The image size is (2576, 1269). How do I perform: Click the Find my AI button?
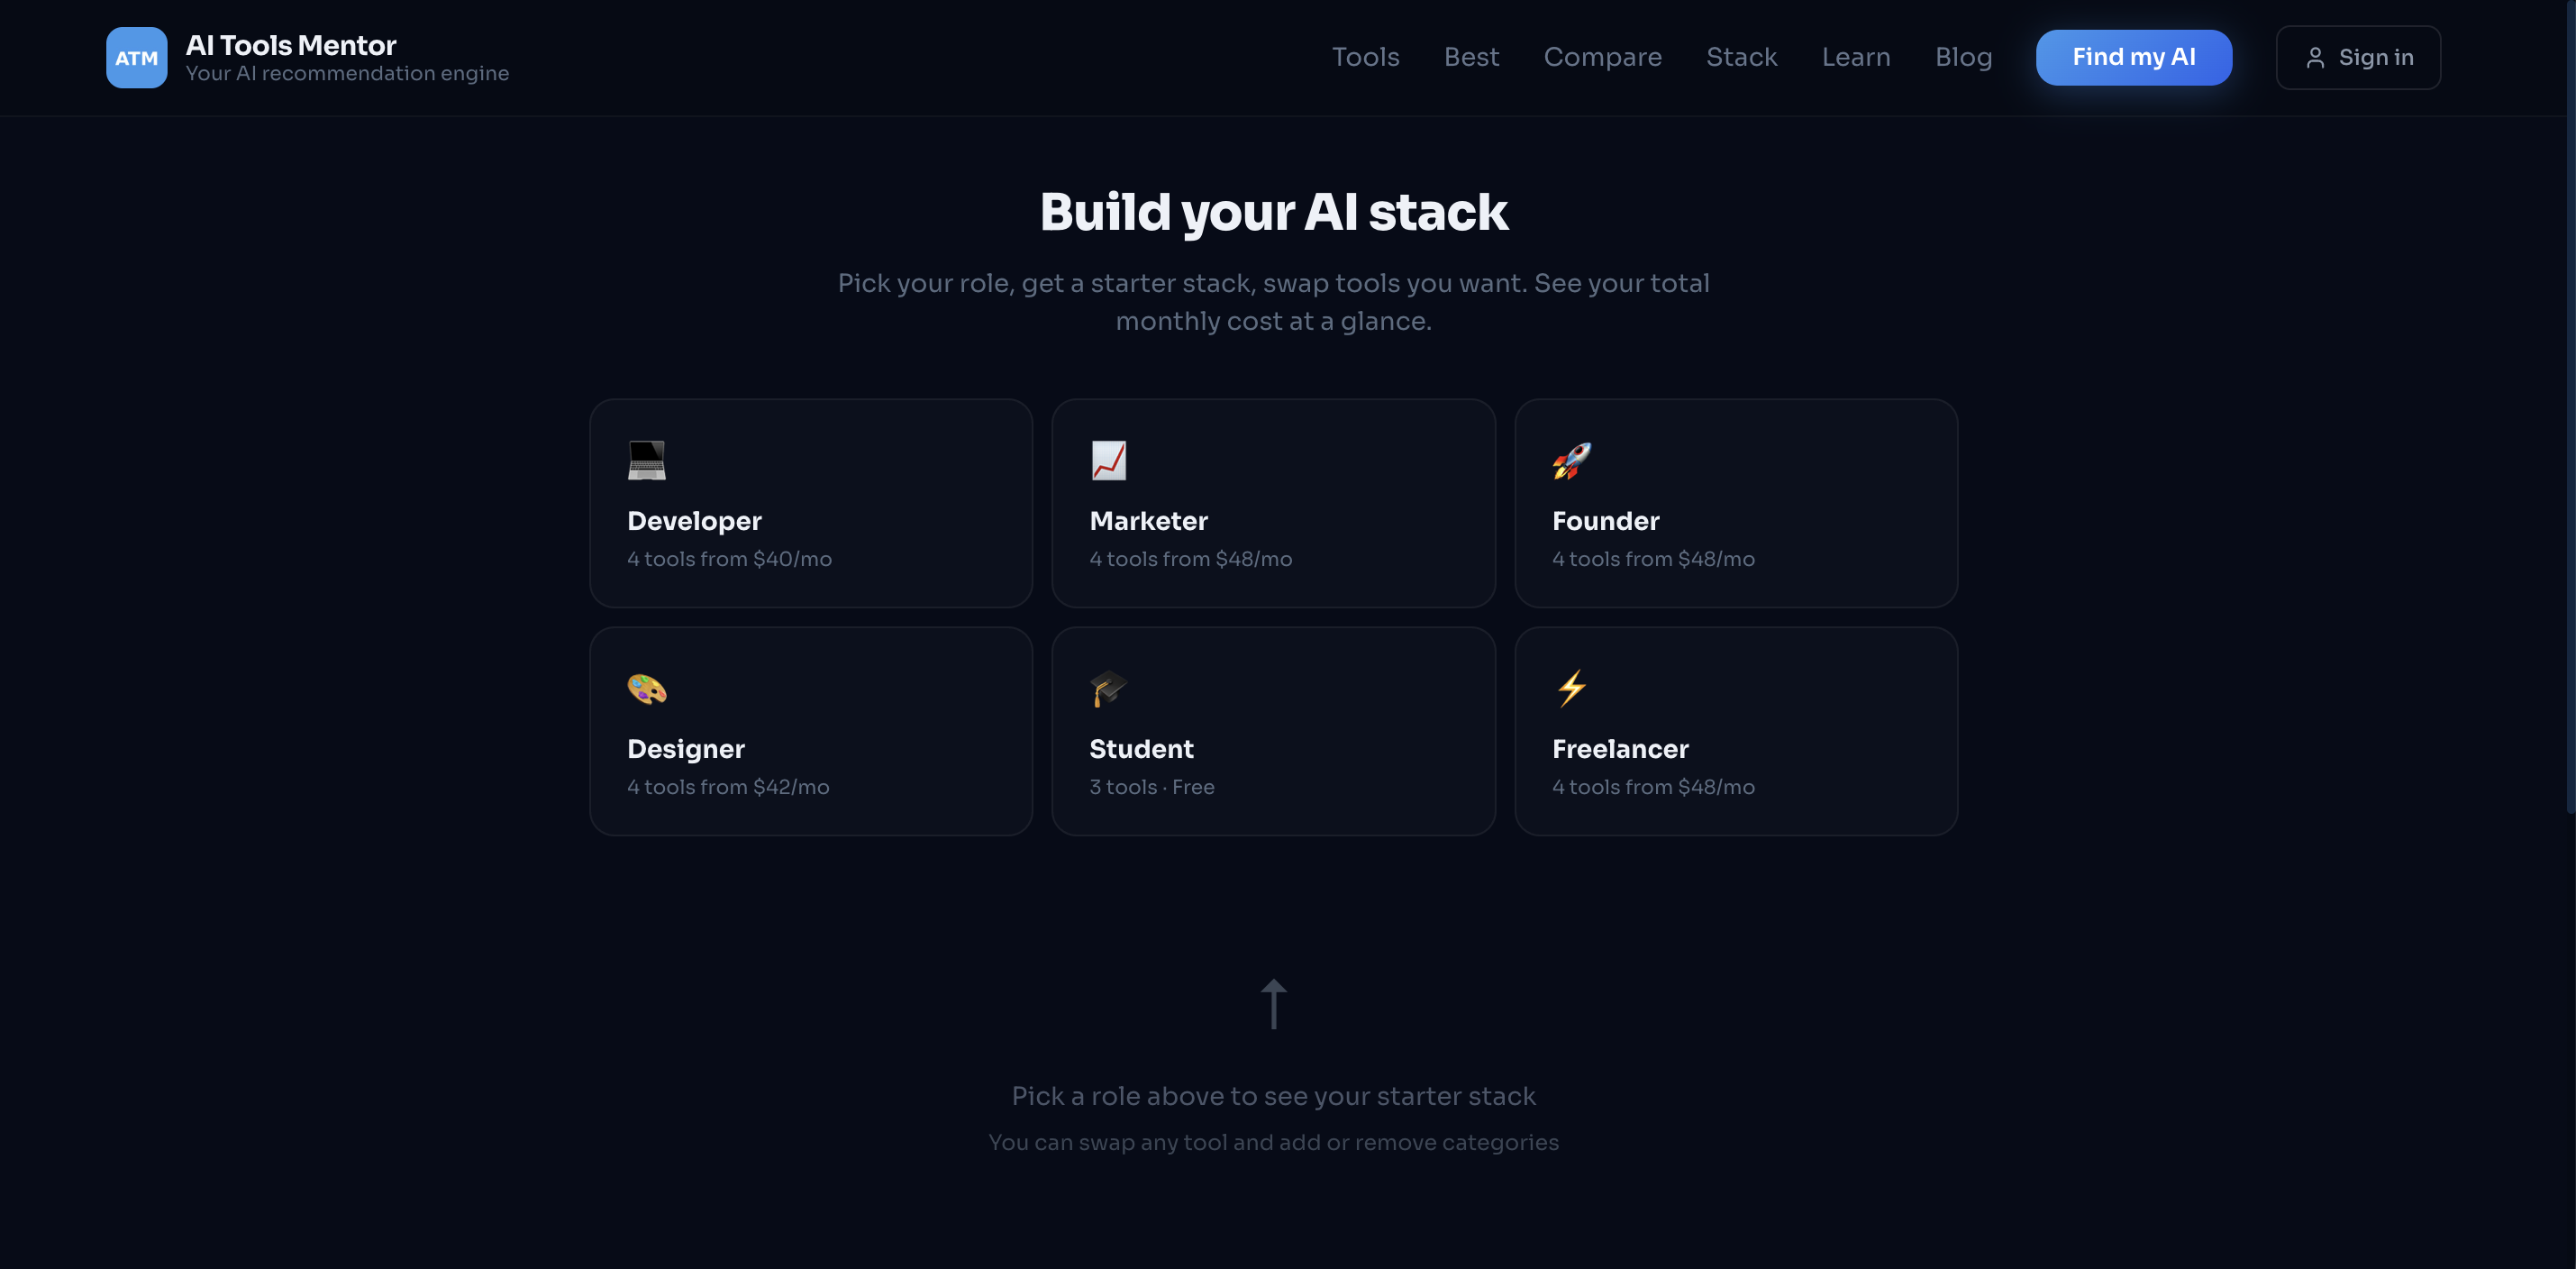[2133, 57]
